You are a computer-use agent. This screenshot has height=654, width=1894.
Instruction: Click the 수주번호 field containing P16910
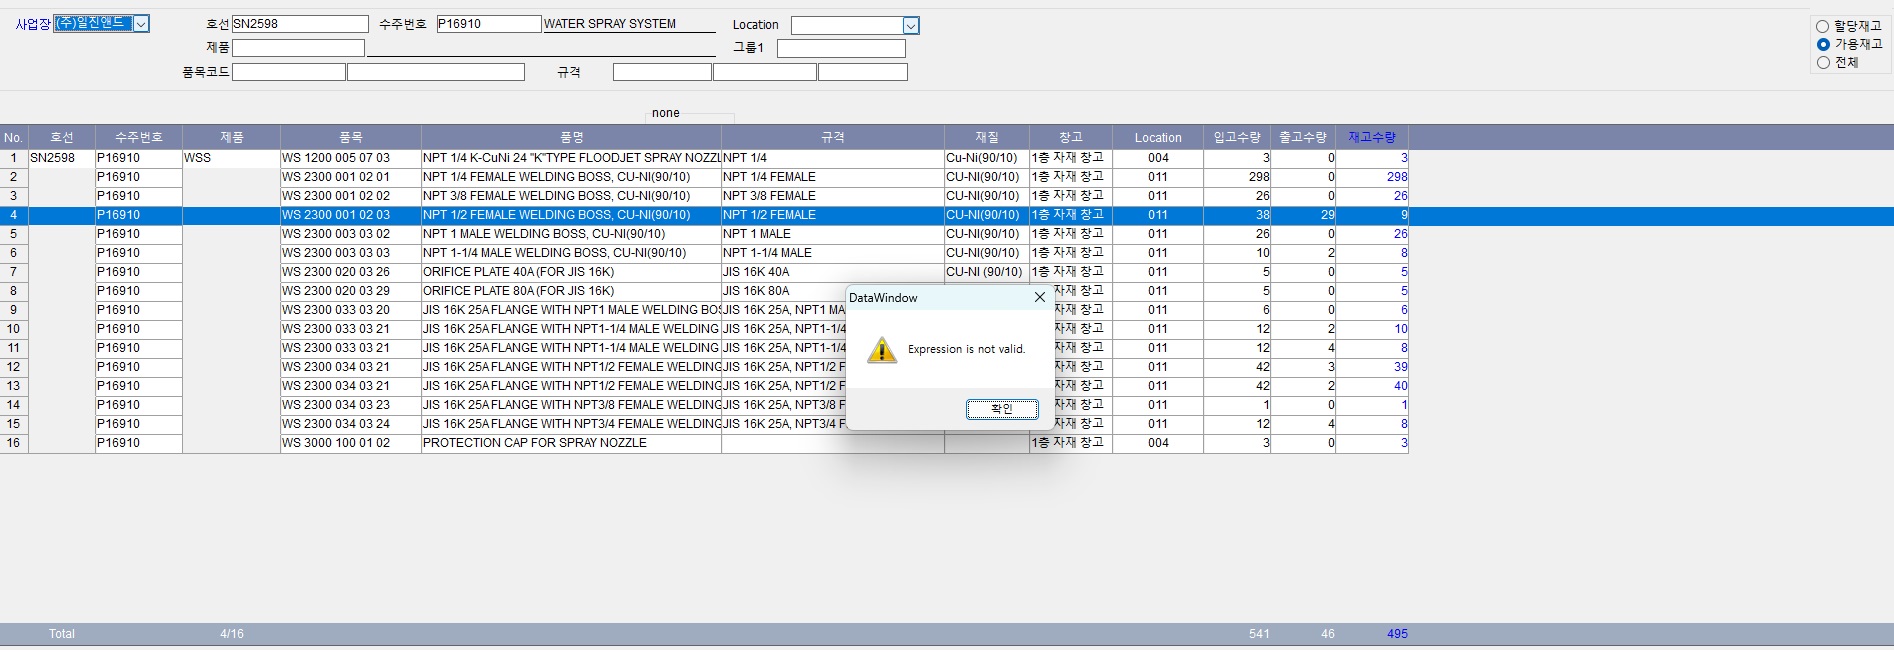click(x=488, y=24)
